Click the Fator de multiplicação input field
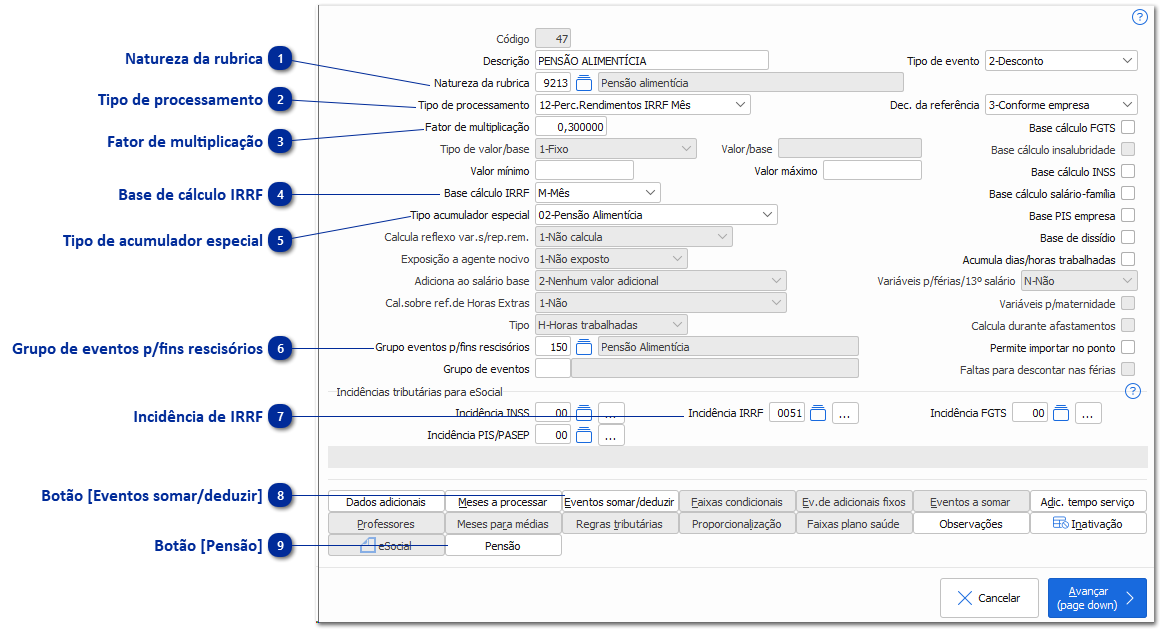The height and width of the screenshot is (632, 1163). [571, 127]
